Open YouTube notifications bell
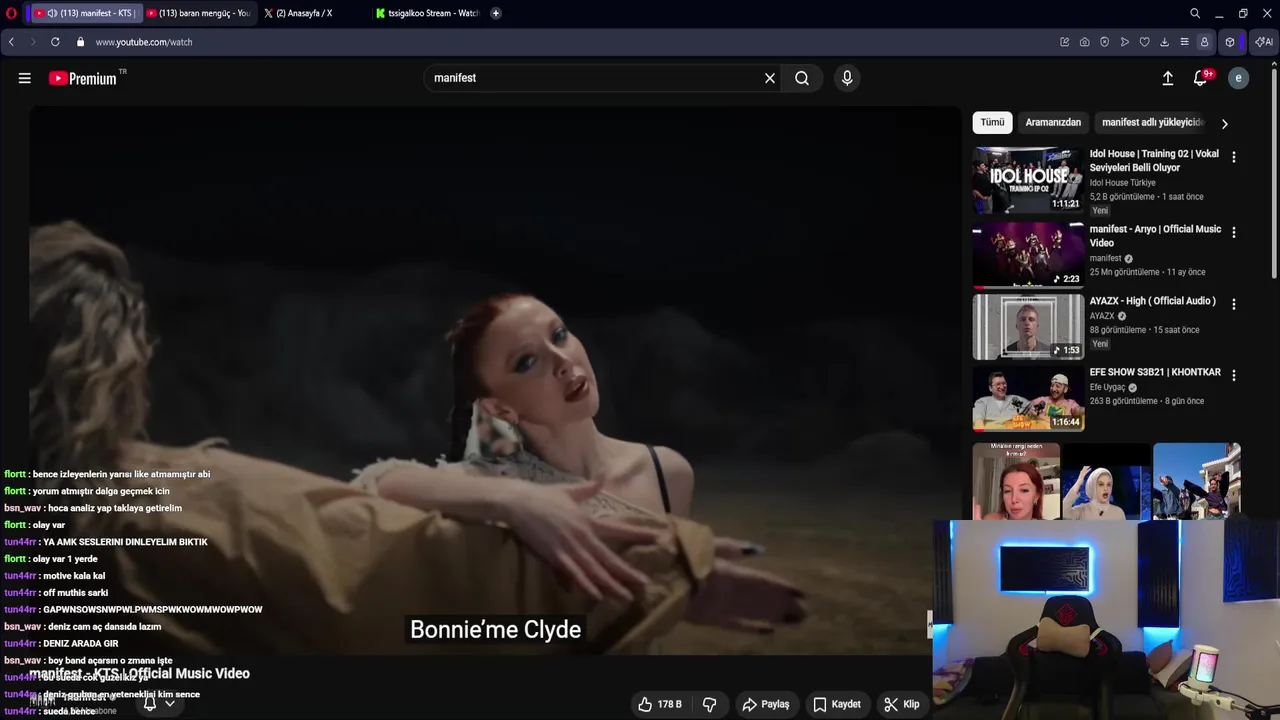The height and width of the screenshot is (720, 1280). 1201,78
